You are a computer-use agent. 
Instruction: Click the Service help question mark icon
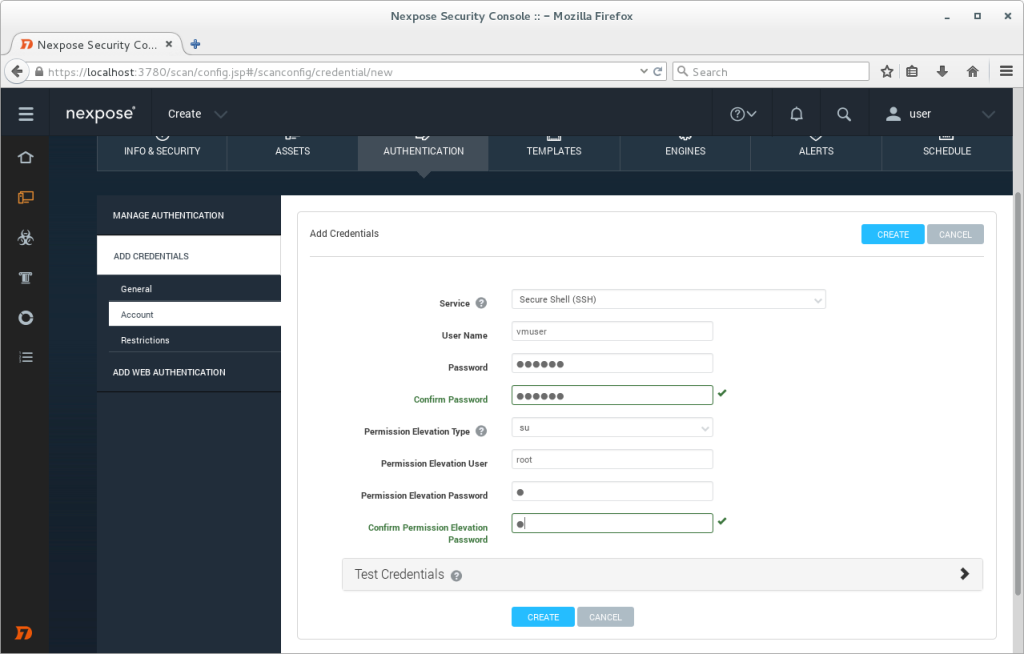pyautogui.click(x=481, y=302)
